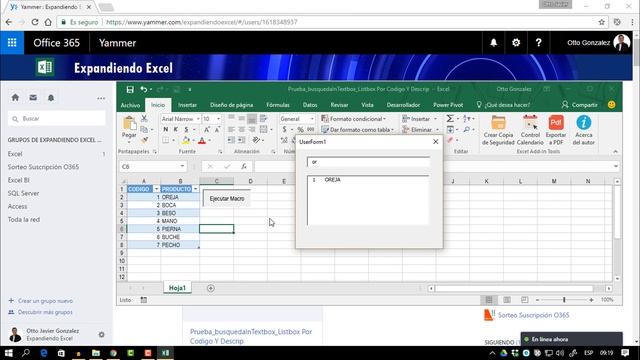Switch to Diseño de página tab
This screenshot has width=640, height=360.
click(x=231, y=105)
